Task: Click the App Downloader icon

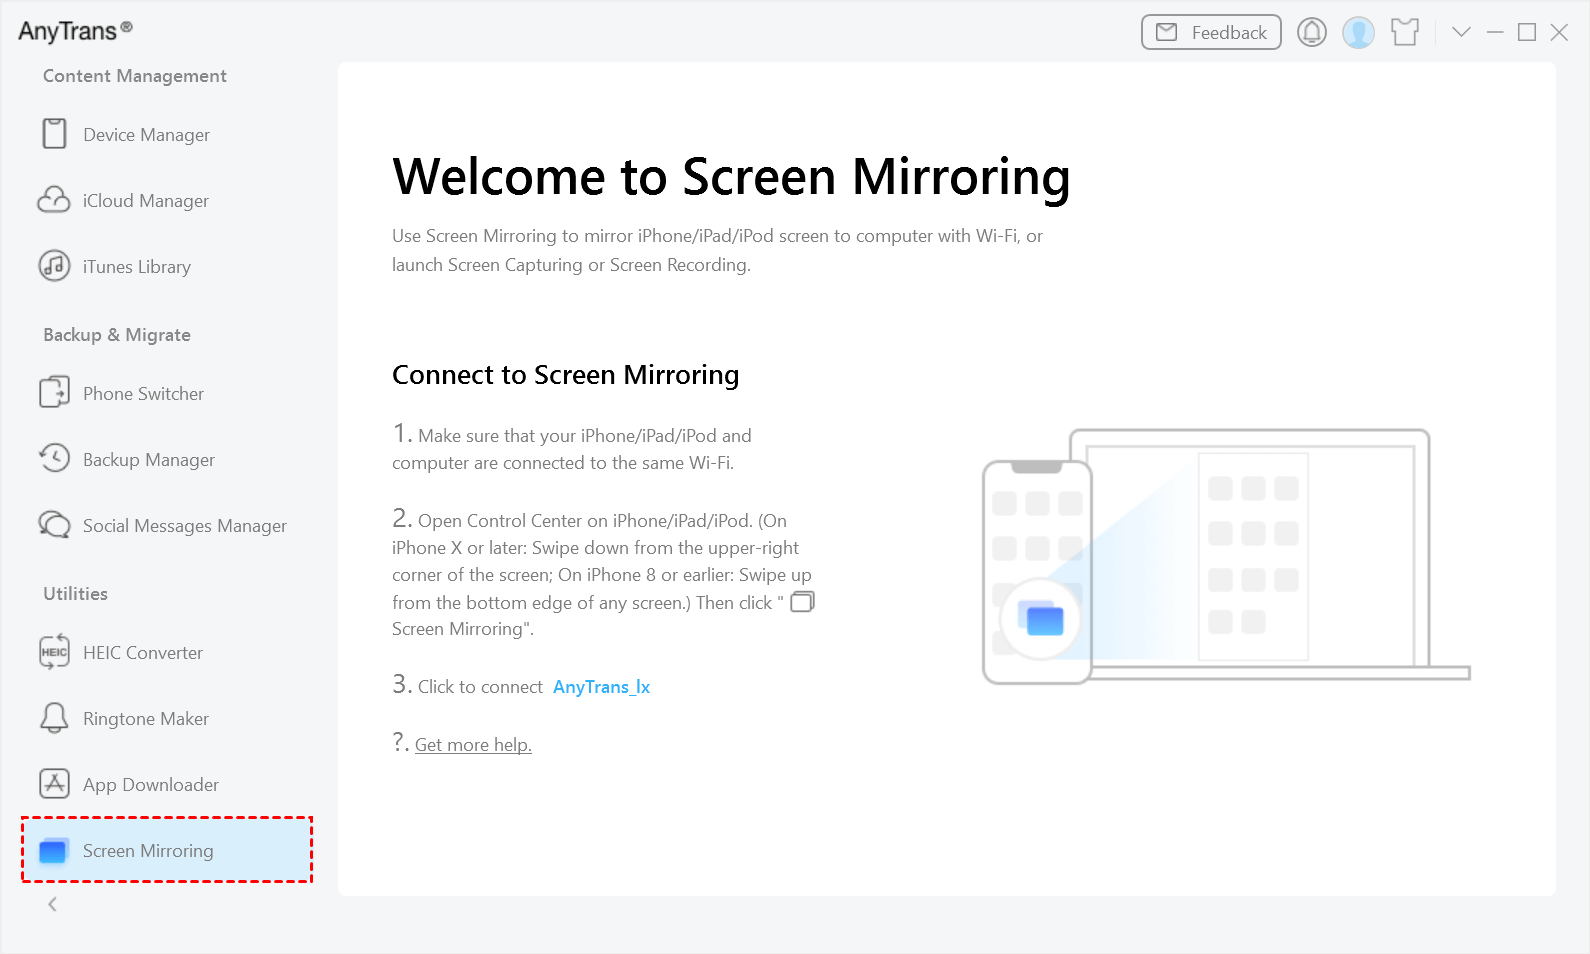Action: point(54,784)
